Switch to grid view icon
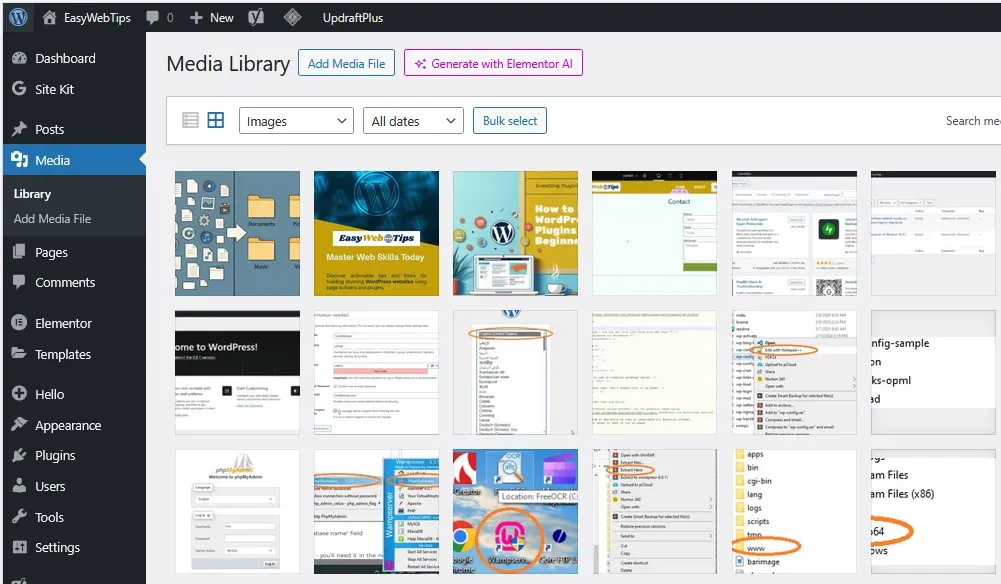The image size is (1001, 584). [215, 121]
